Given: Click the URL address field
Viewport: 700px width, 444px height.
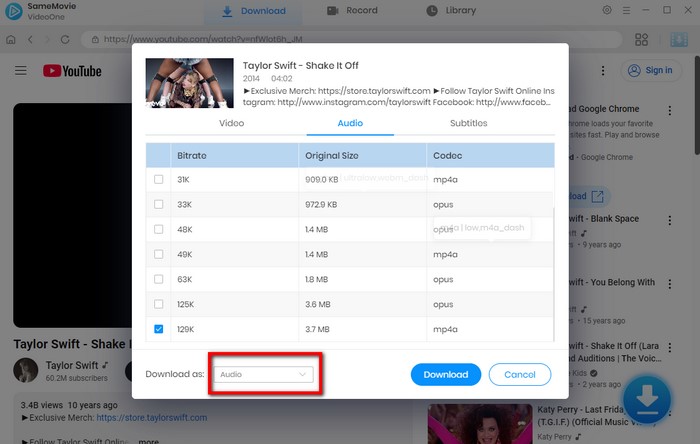Looking at the screenshot, I should click(350, 39).
